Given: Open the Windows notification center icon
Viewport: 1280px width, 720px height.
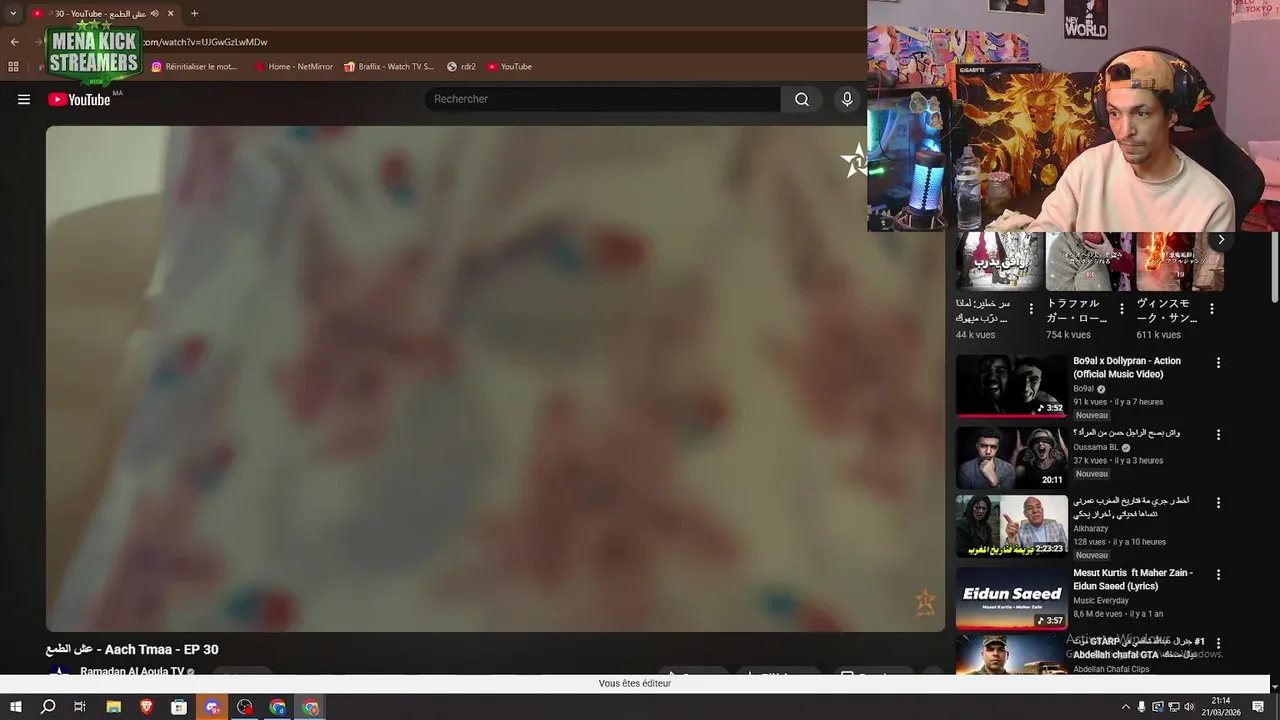Looking at the screenshot, I should (1259, 707).
